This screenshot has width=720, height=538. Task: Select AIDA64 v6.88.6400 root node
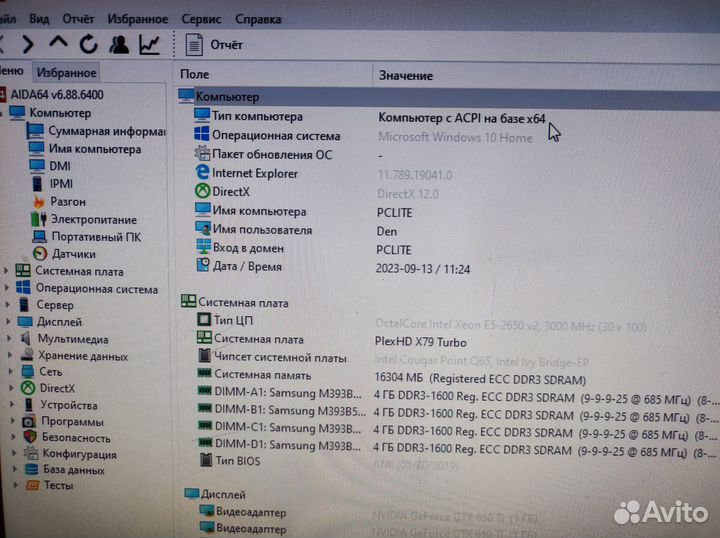point(57,95)
